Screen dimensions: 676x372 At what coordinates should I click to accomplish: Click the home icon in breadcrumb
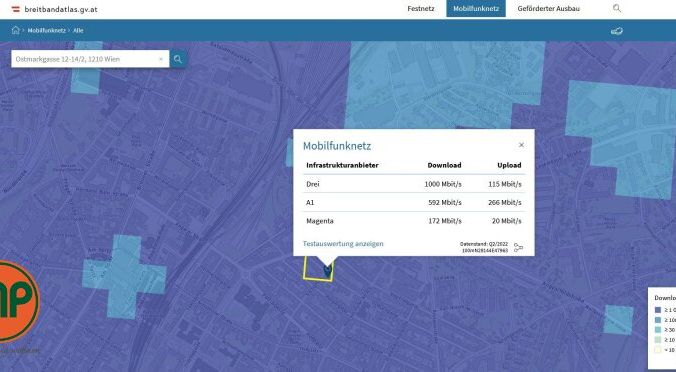(x=16, y=30)
